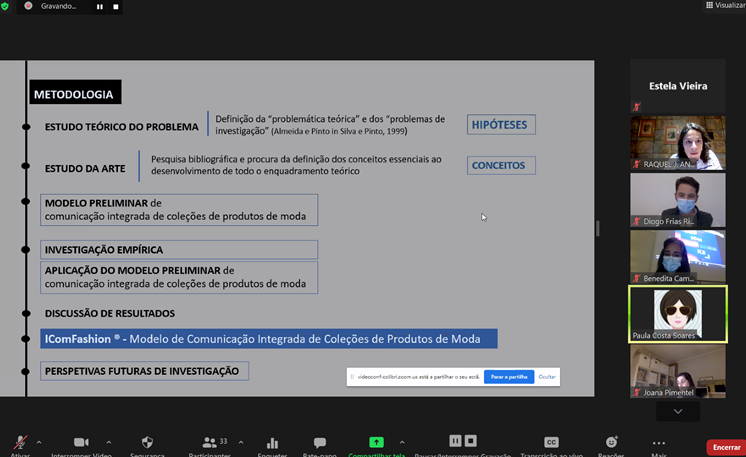Screen dimensions: 746x457
Task: Open the Mais options menu
Action: pyautogui.click(x=659, y=442)
